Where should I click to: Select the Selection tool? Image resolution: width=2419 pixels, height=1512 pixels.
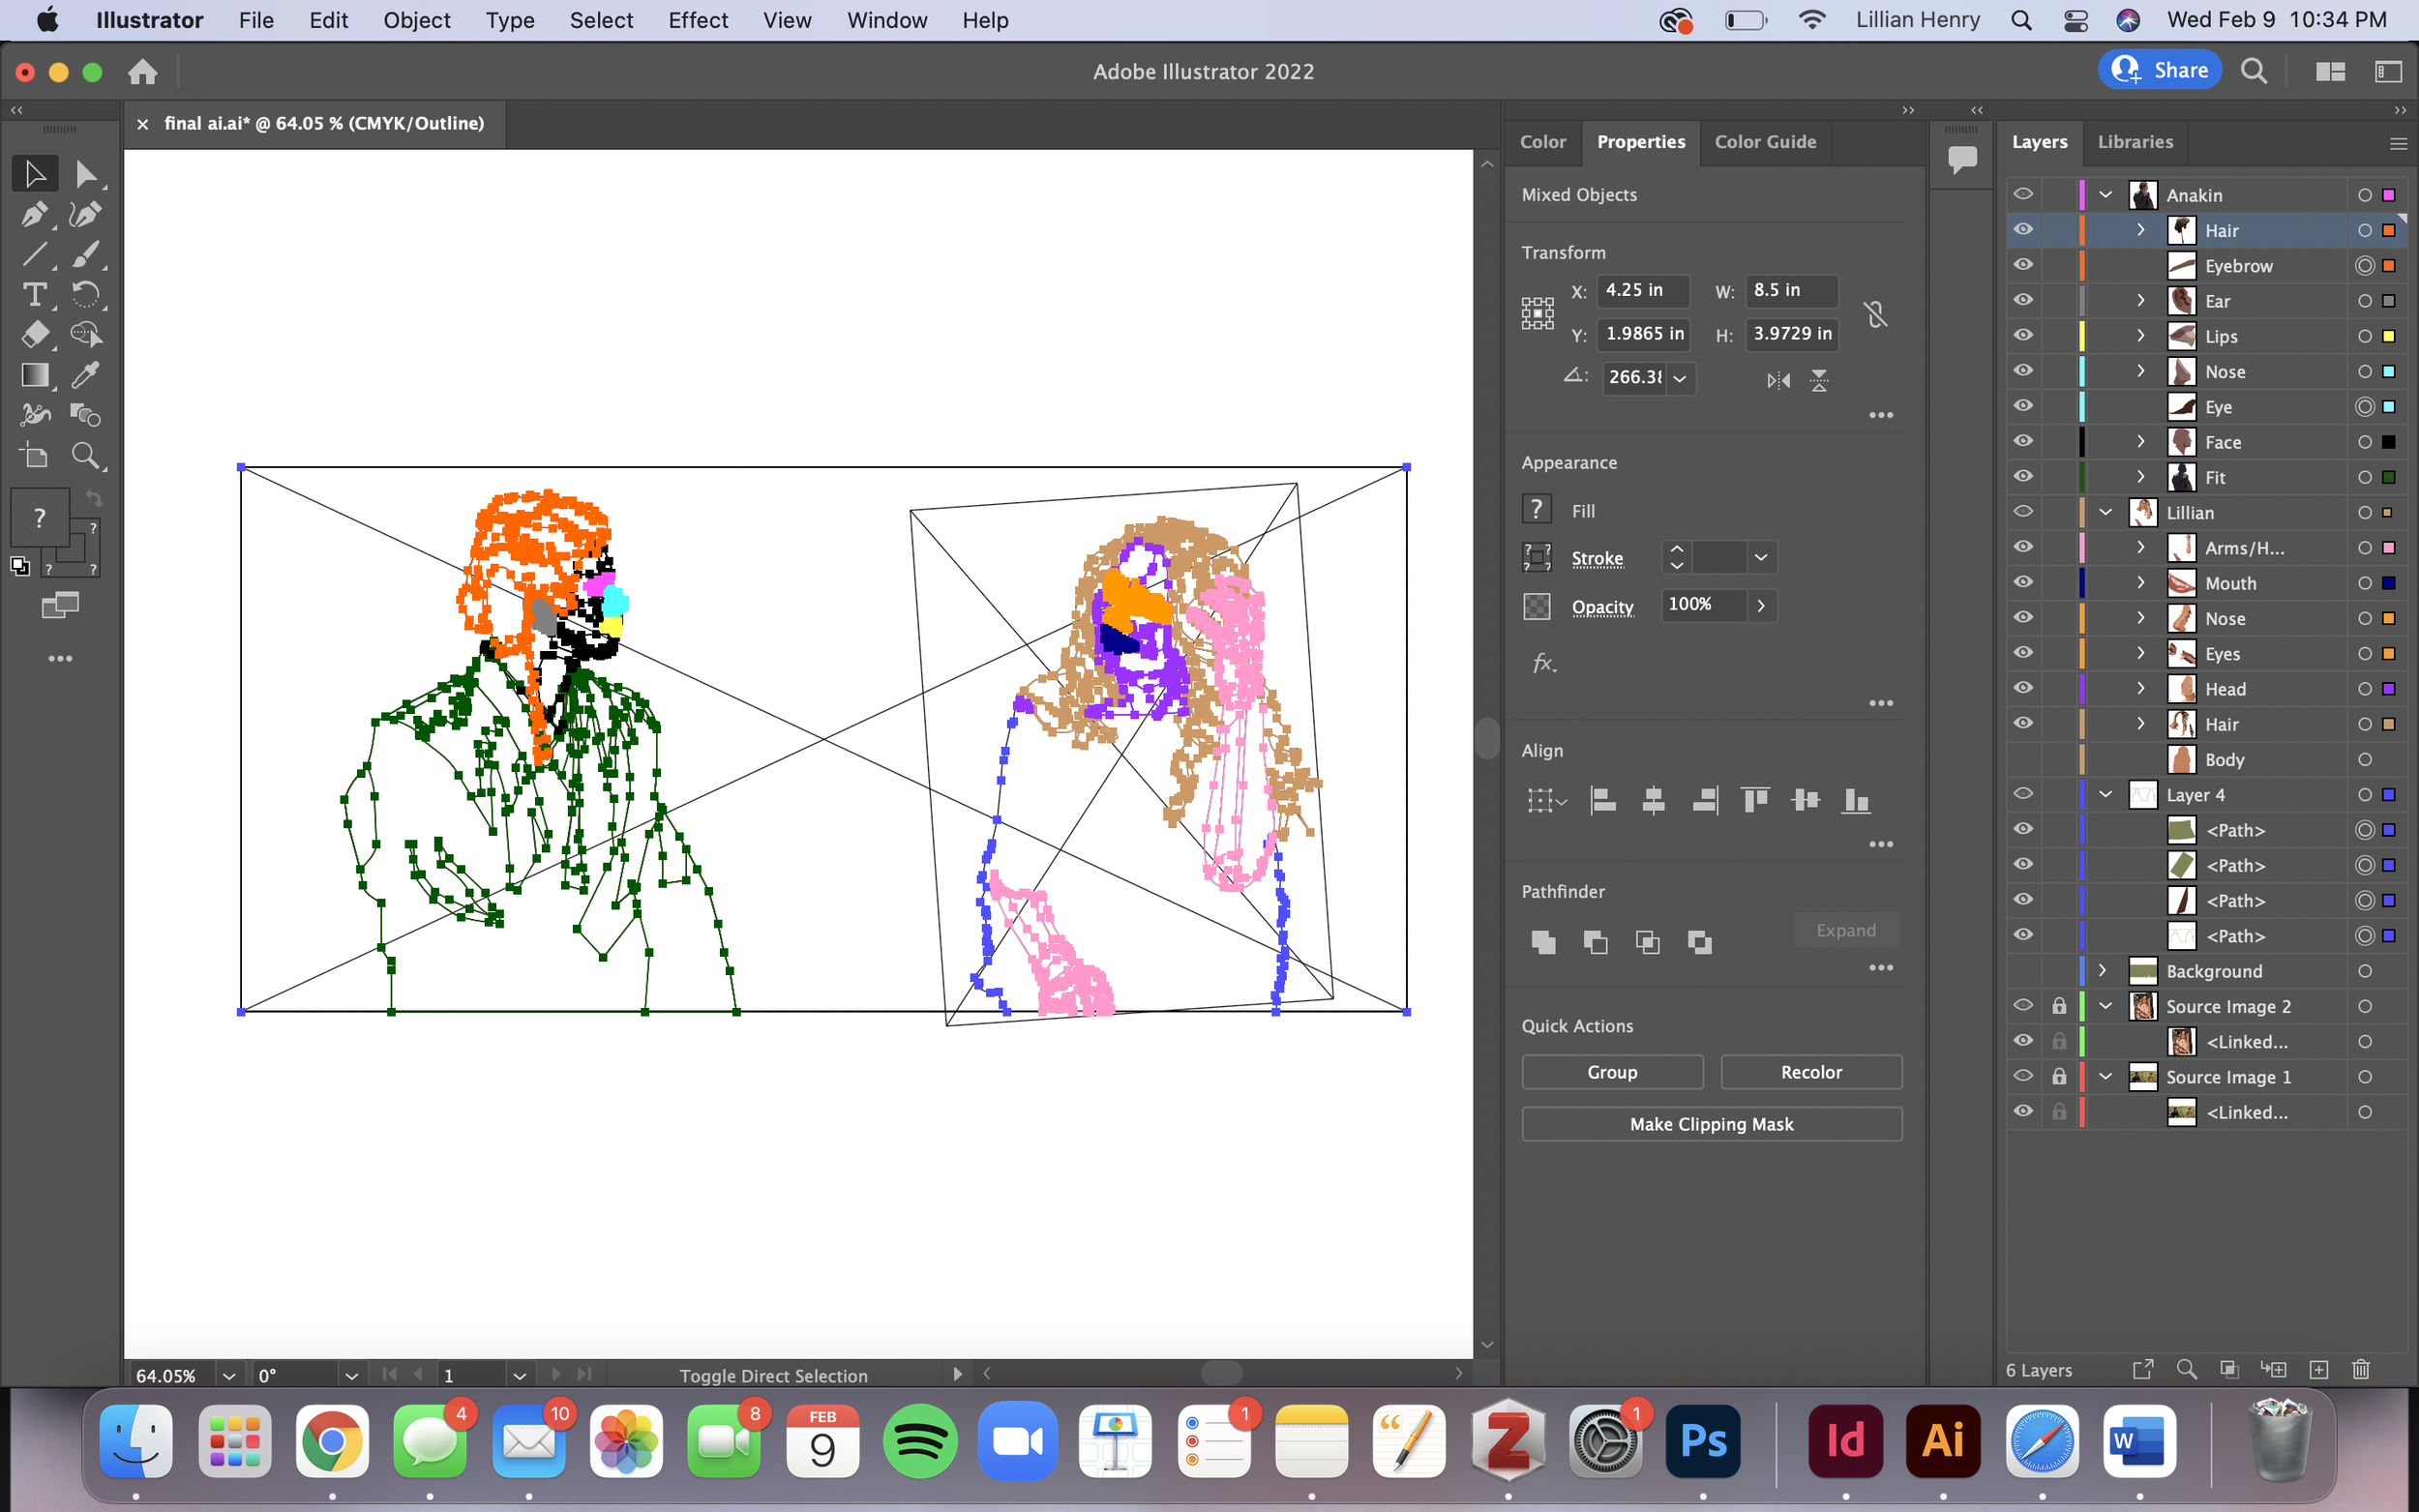pyautogui.click(x=35, y=173)
